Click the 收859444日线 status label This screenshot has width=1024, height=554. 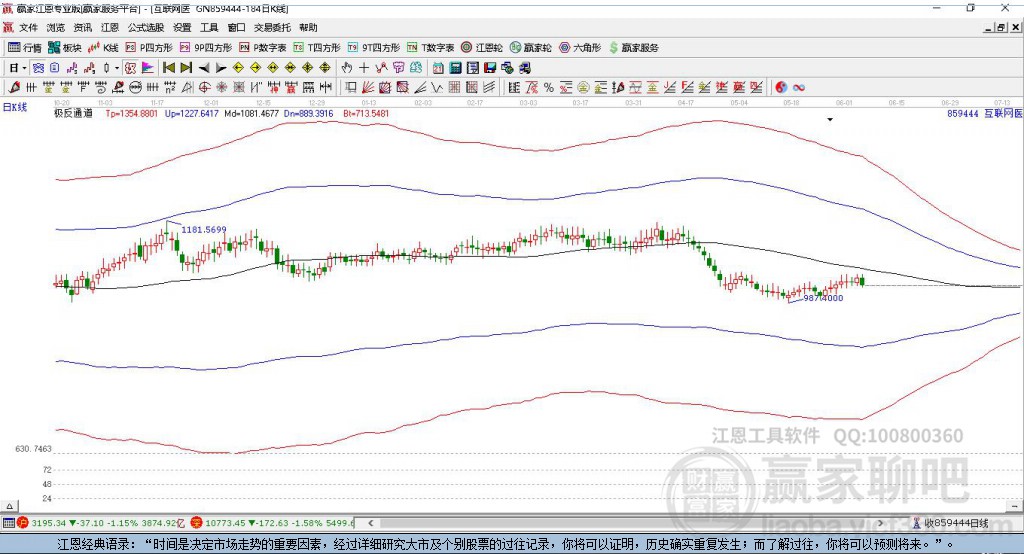tap(957, 523)
